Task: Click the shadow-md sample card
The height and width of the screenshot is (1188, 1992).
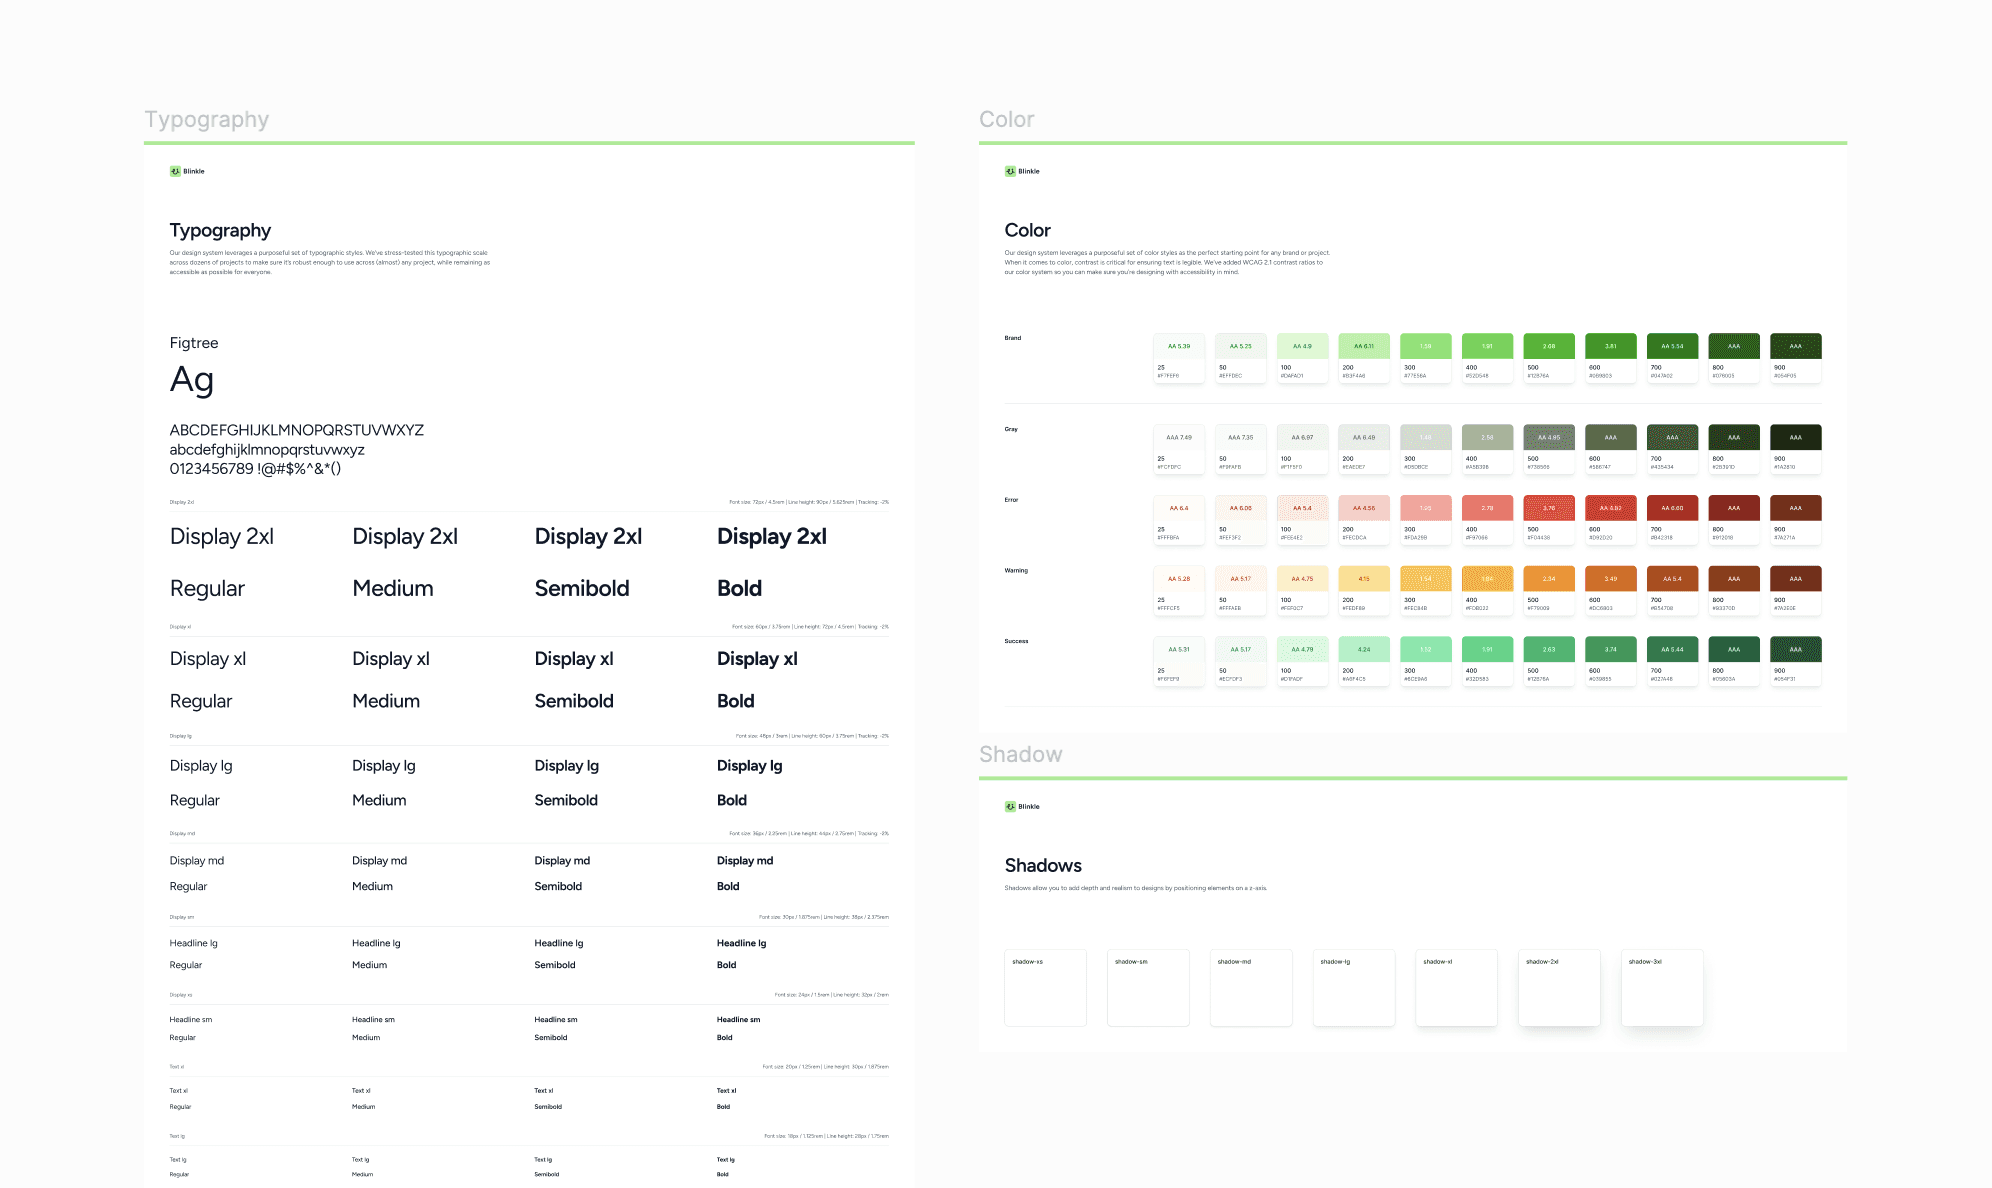Action: click(1250, 988)
